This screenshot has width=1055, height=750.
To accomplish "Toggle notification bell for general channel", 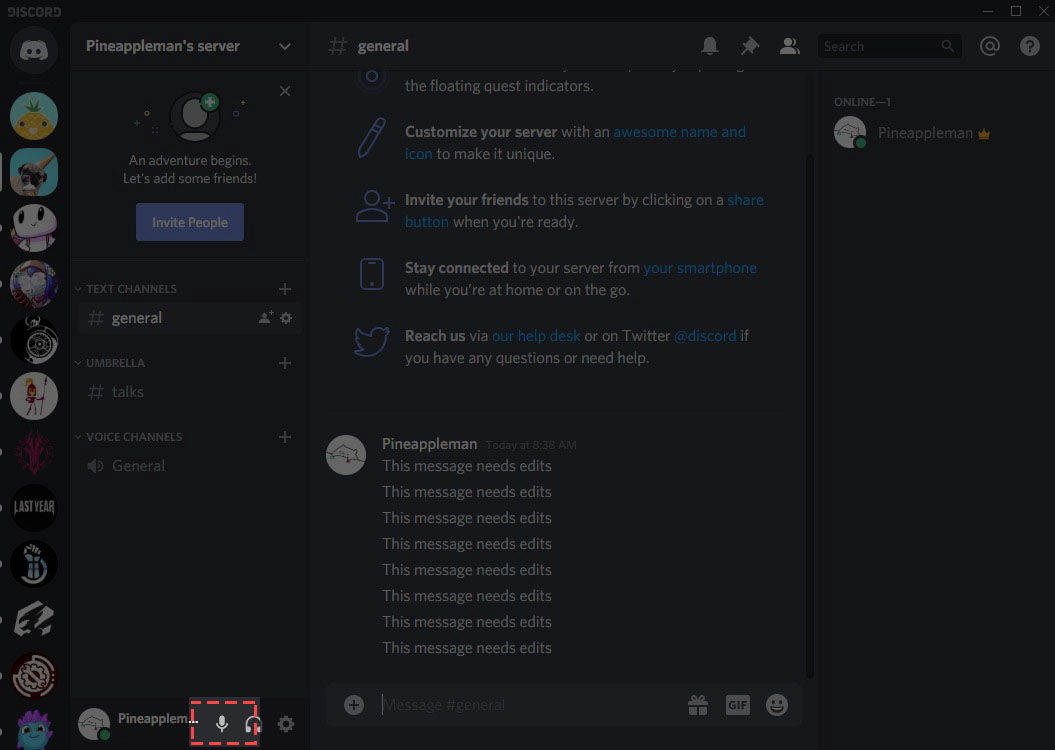I will tap(710, 46).
